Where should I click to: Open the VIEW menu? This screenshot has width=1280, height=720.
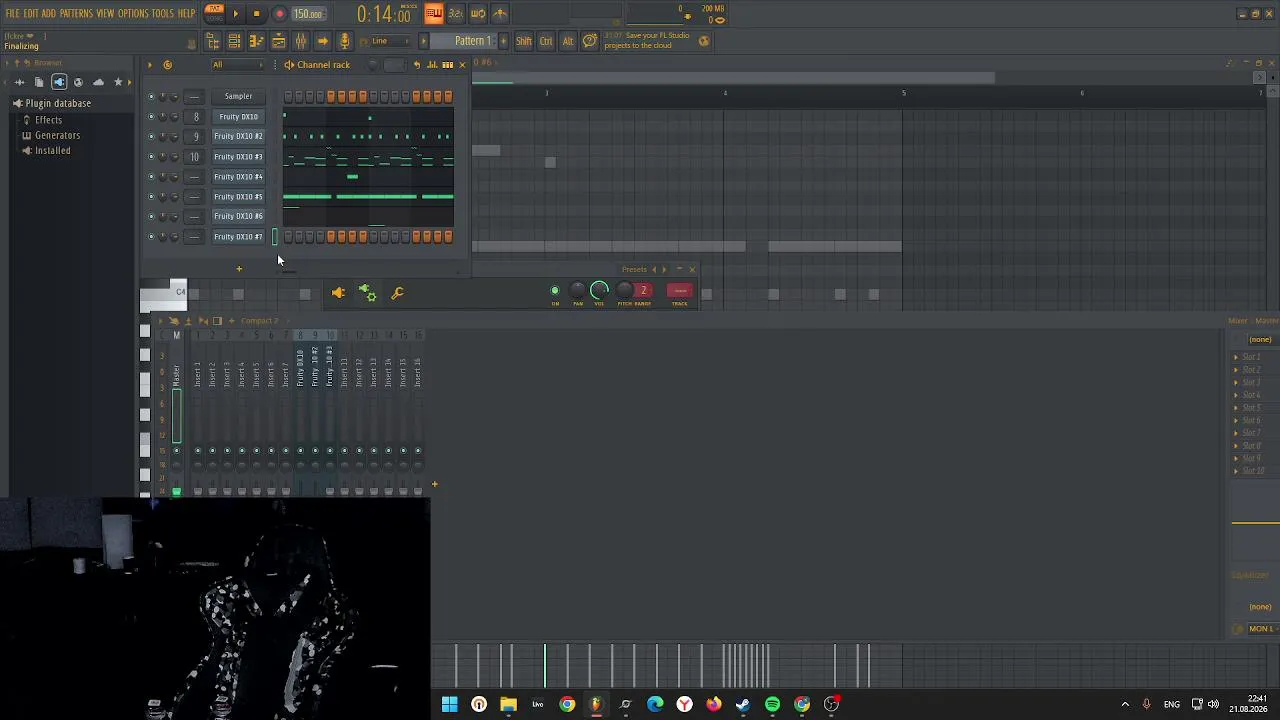coord(105,13)
